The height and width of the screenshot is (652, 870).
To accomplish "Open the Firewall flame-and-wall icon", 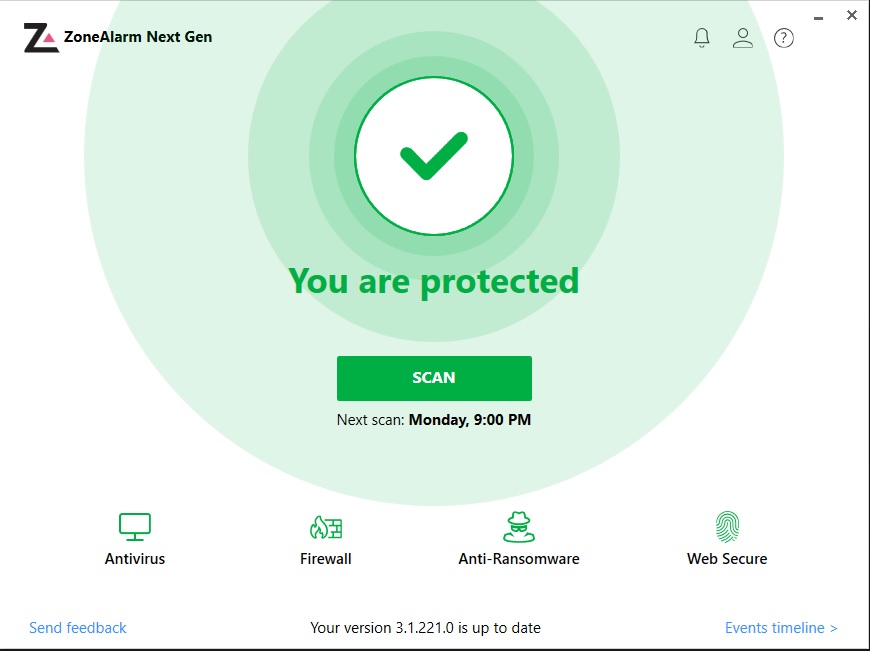I will click(326, 527).
